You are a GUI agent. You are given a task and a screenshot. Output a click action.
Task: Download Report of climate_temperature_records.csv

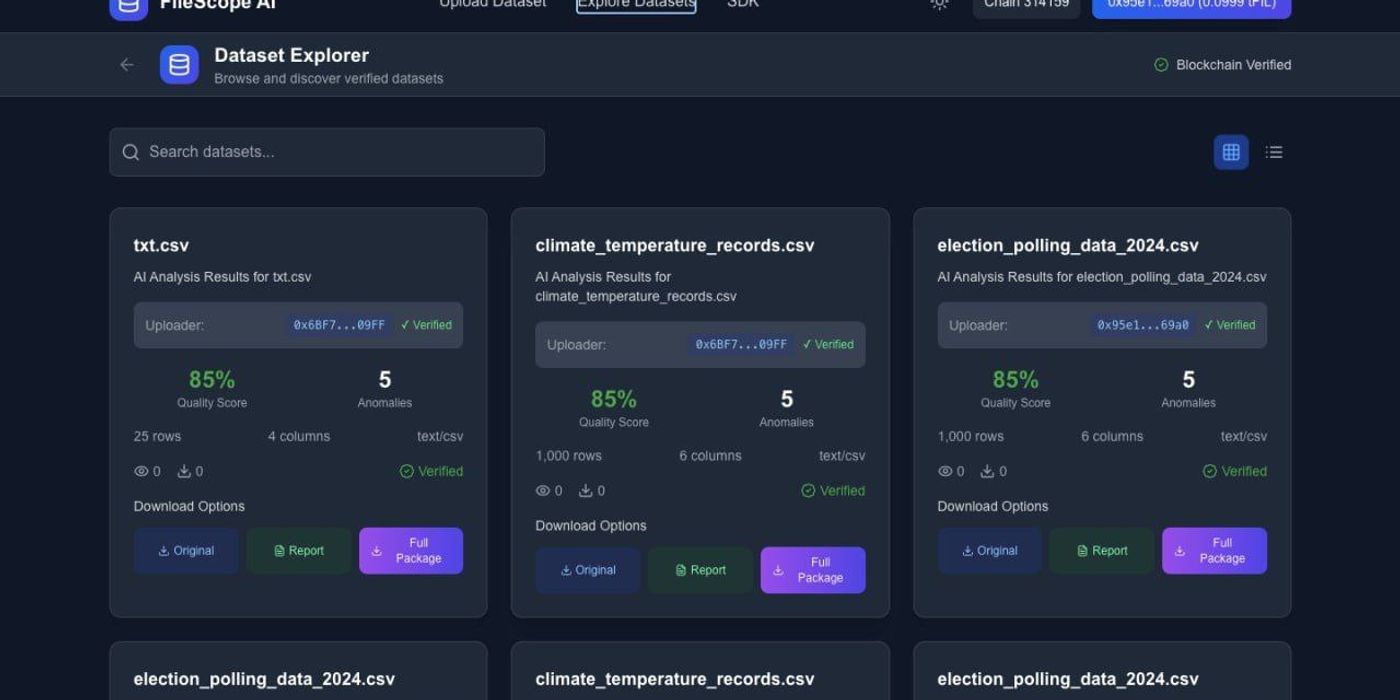pos(701,570)
